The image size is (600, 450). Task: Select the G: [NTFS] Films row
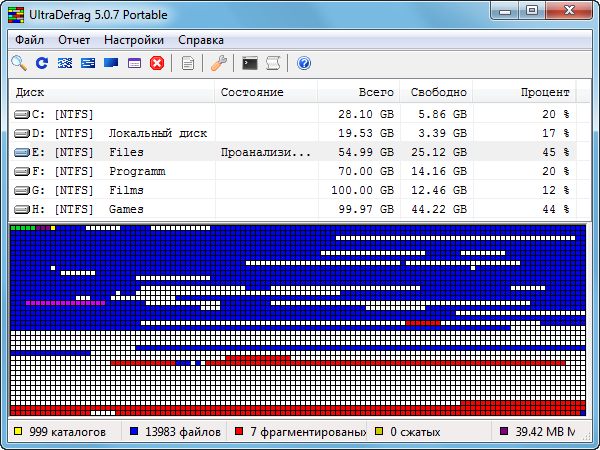(293, 190)
